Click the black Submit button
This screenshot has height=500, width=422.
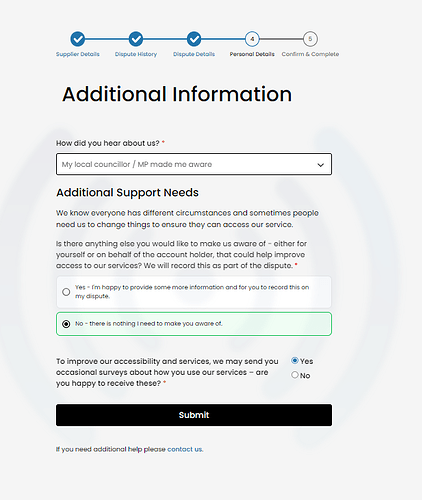pos(194,415)
